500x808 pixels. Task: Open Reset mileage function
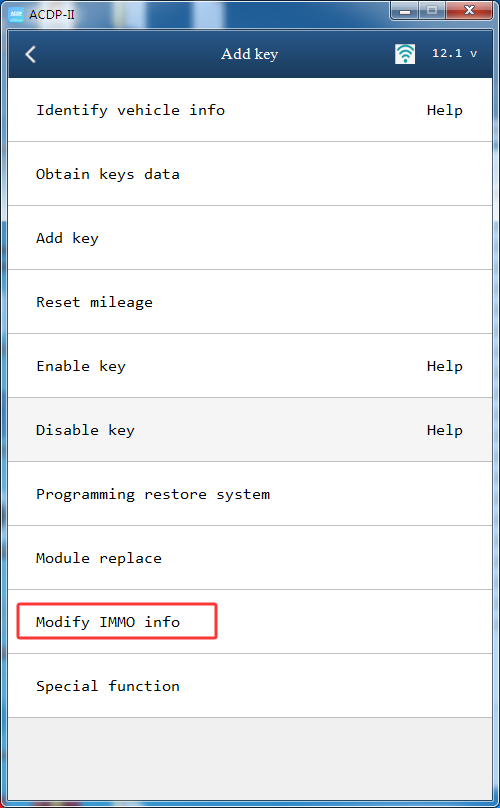250,301
